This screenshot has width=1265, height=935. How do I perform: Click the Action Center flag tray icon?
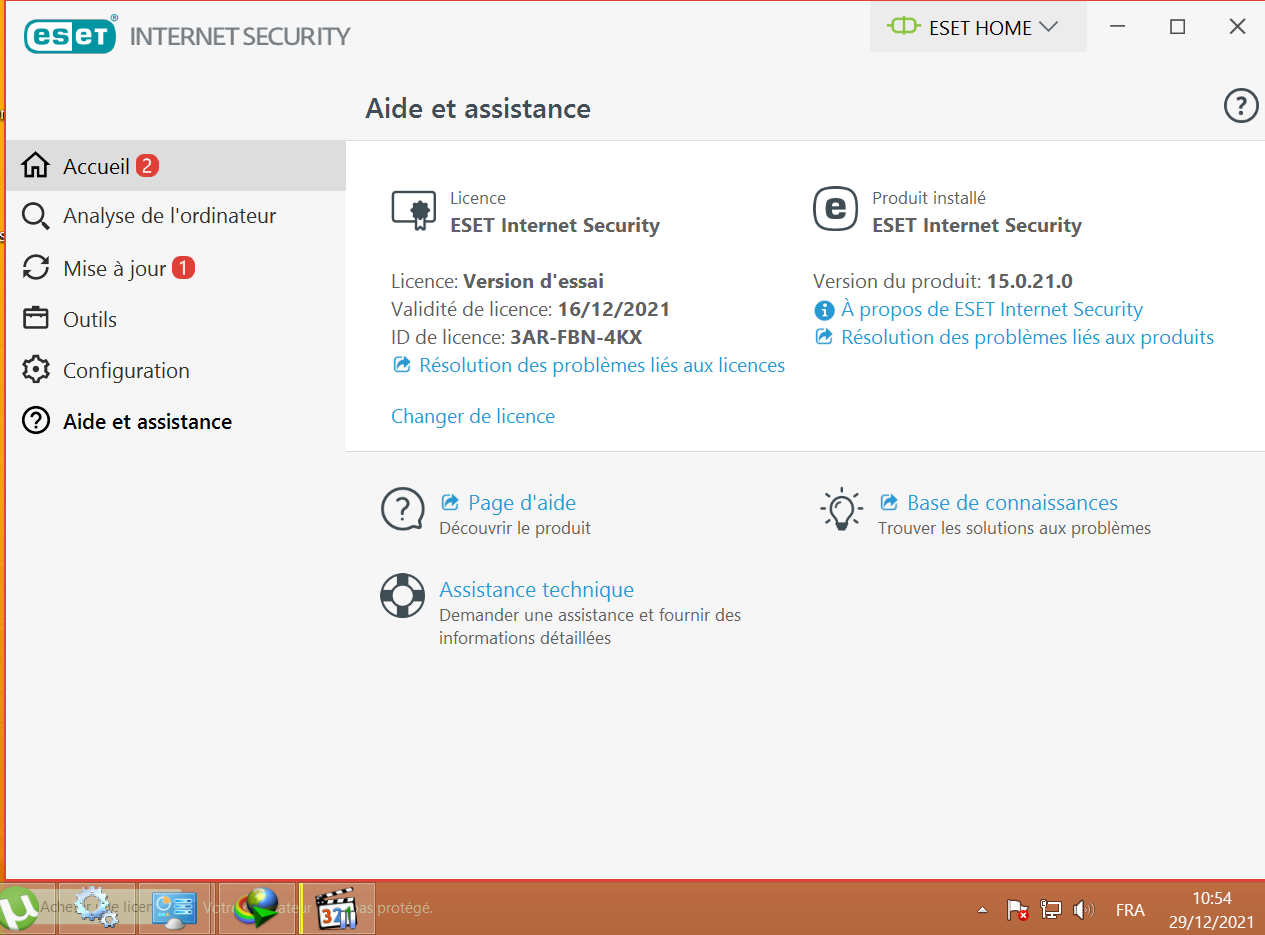point(1018,910)
